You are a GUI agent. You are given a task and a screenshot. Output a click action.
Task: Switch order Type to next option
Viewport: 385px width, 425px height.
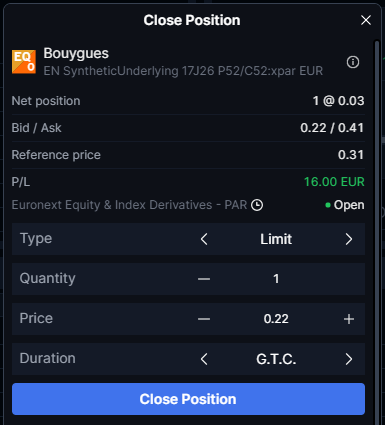349,239
